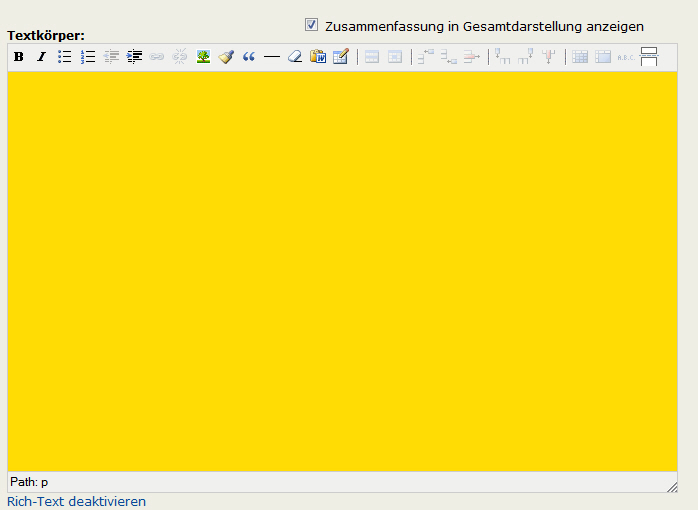
Task: Click the indent button
Action: coord(134,57)
